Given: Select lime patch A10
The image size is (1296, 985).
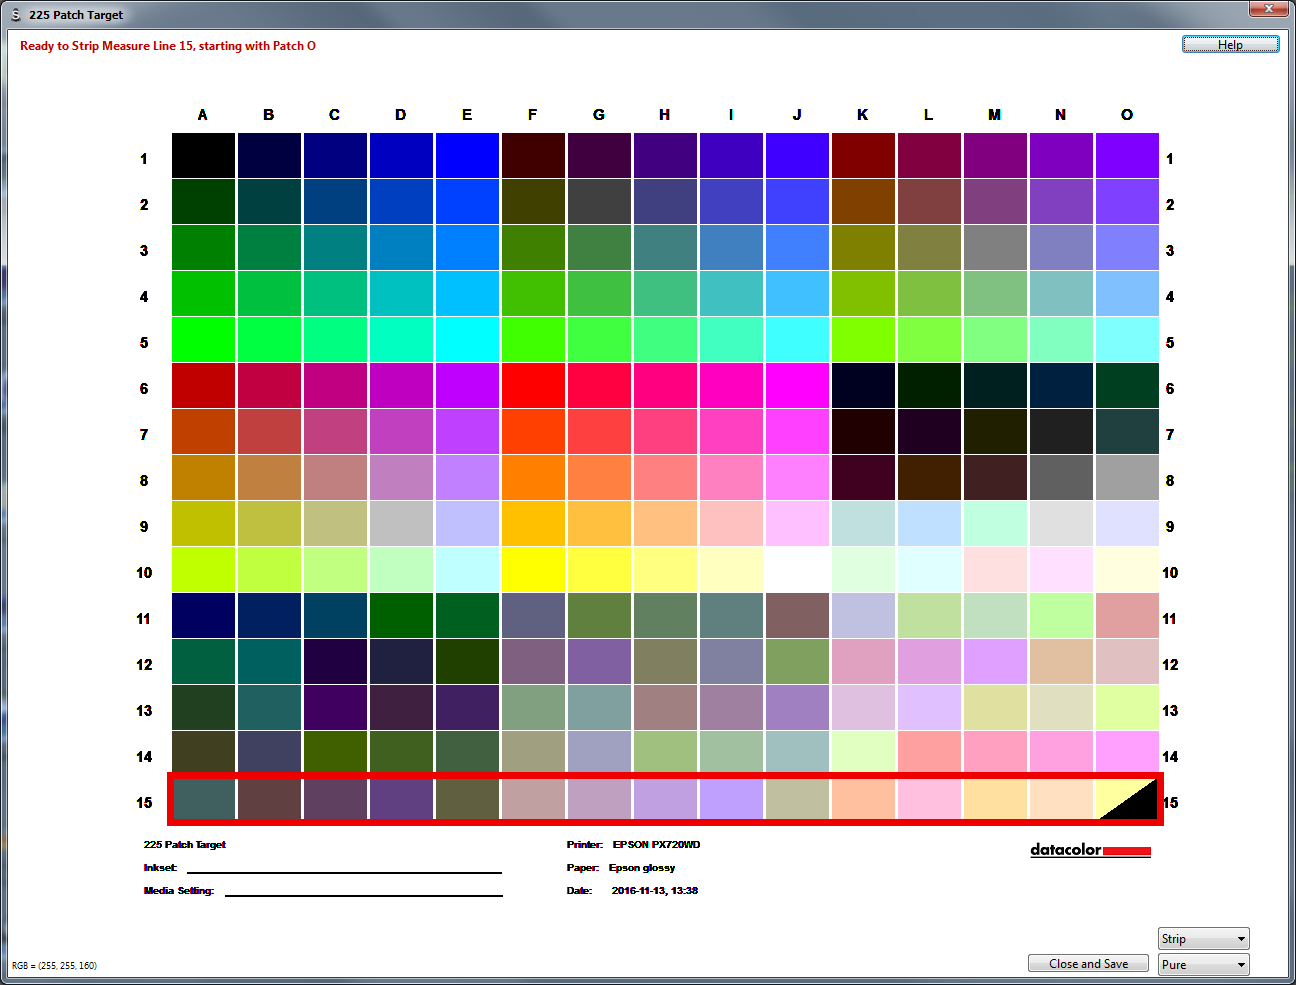Looking at the screenshot, I should click(203, 570).
